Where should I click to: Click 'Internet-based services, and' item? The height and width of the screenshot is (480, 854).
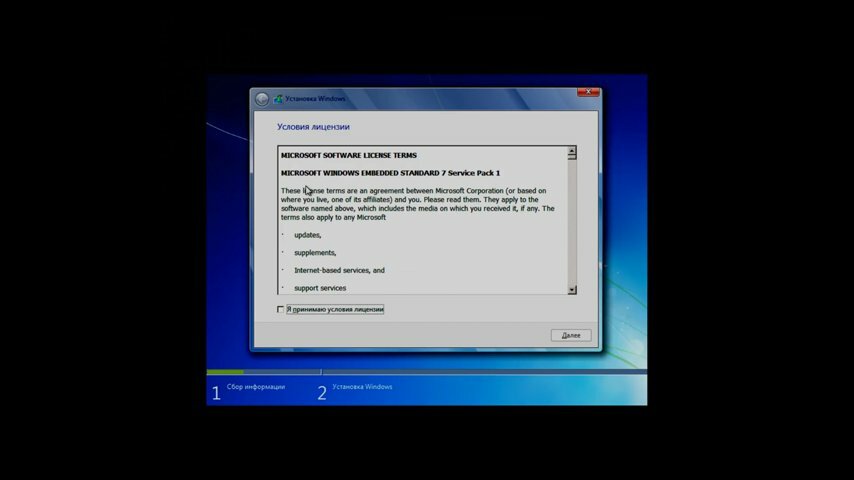339,270
